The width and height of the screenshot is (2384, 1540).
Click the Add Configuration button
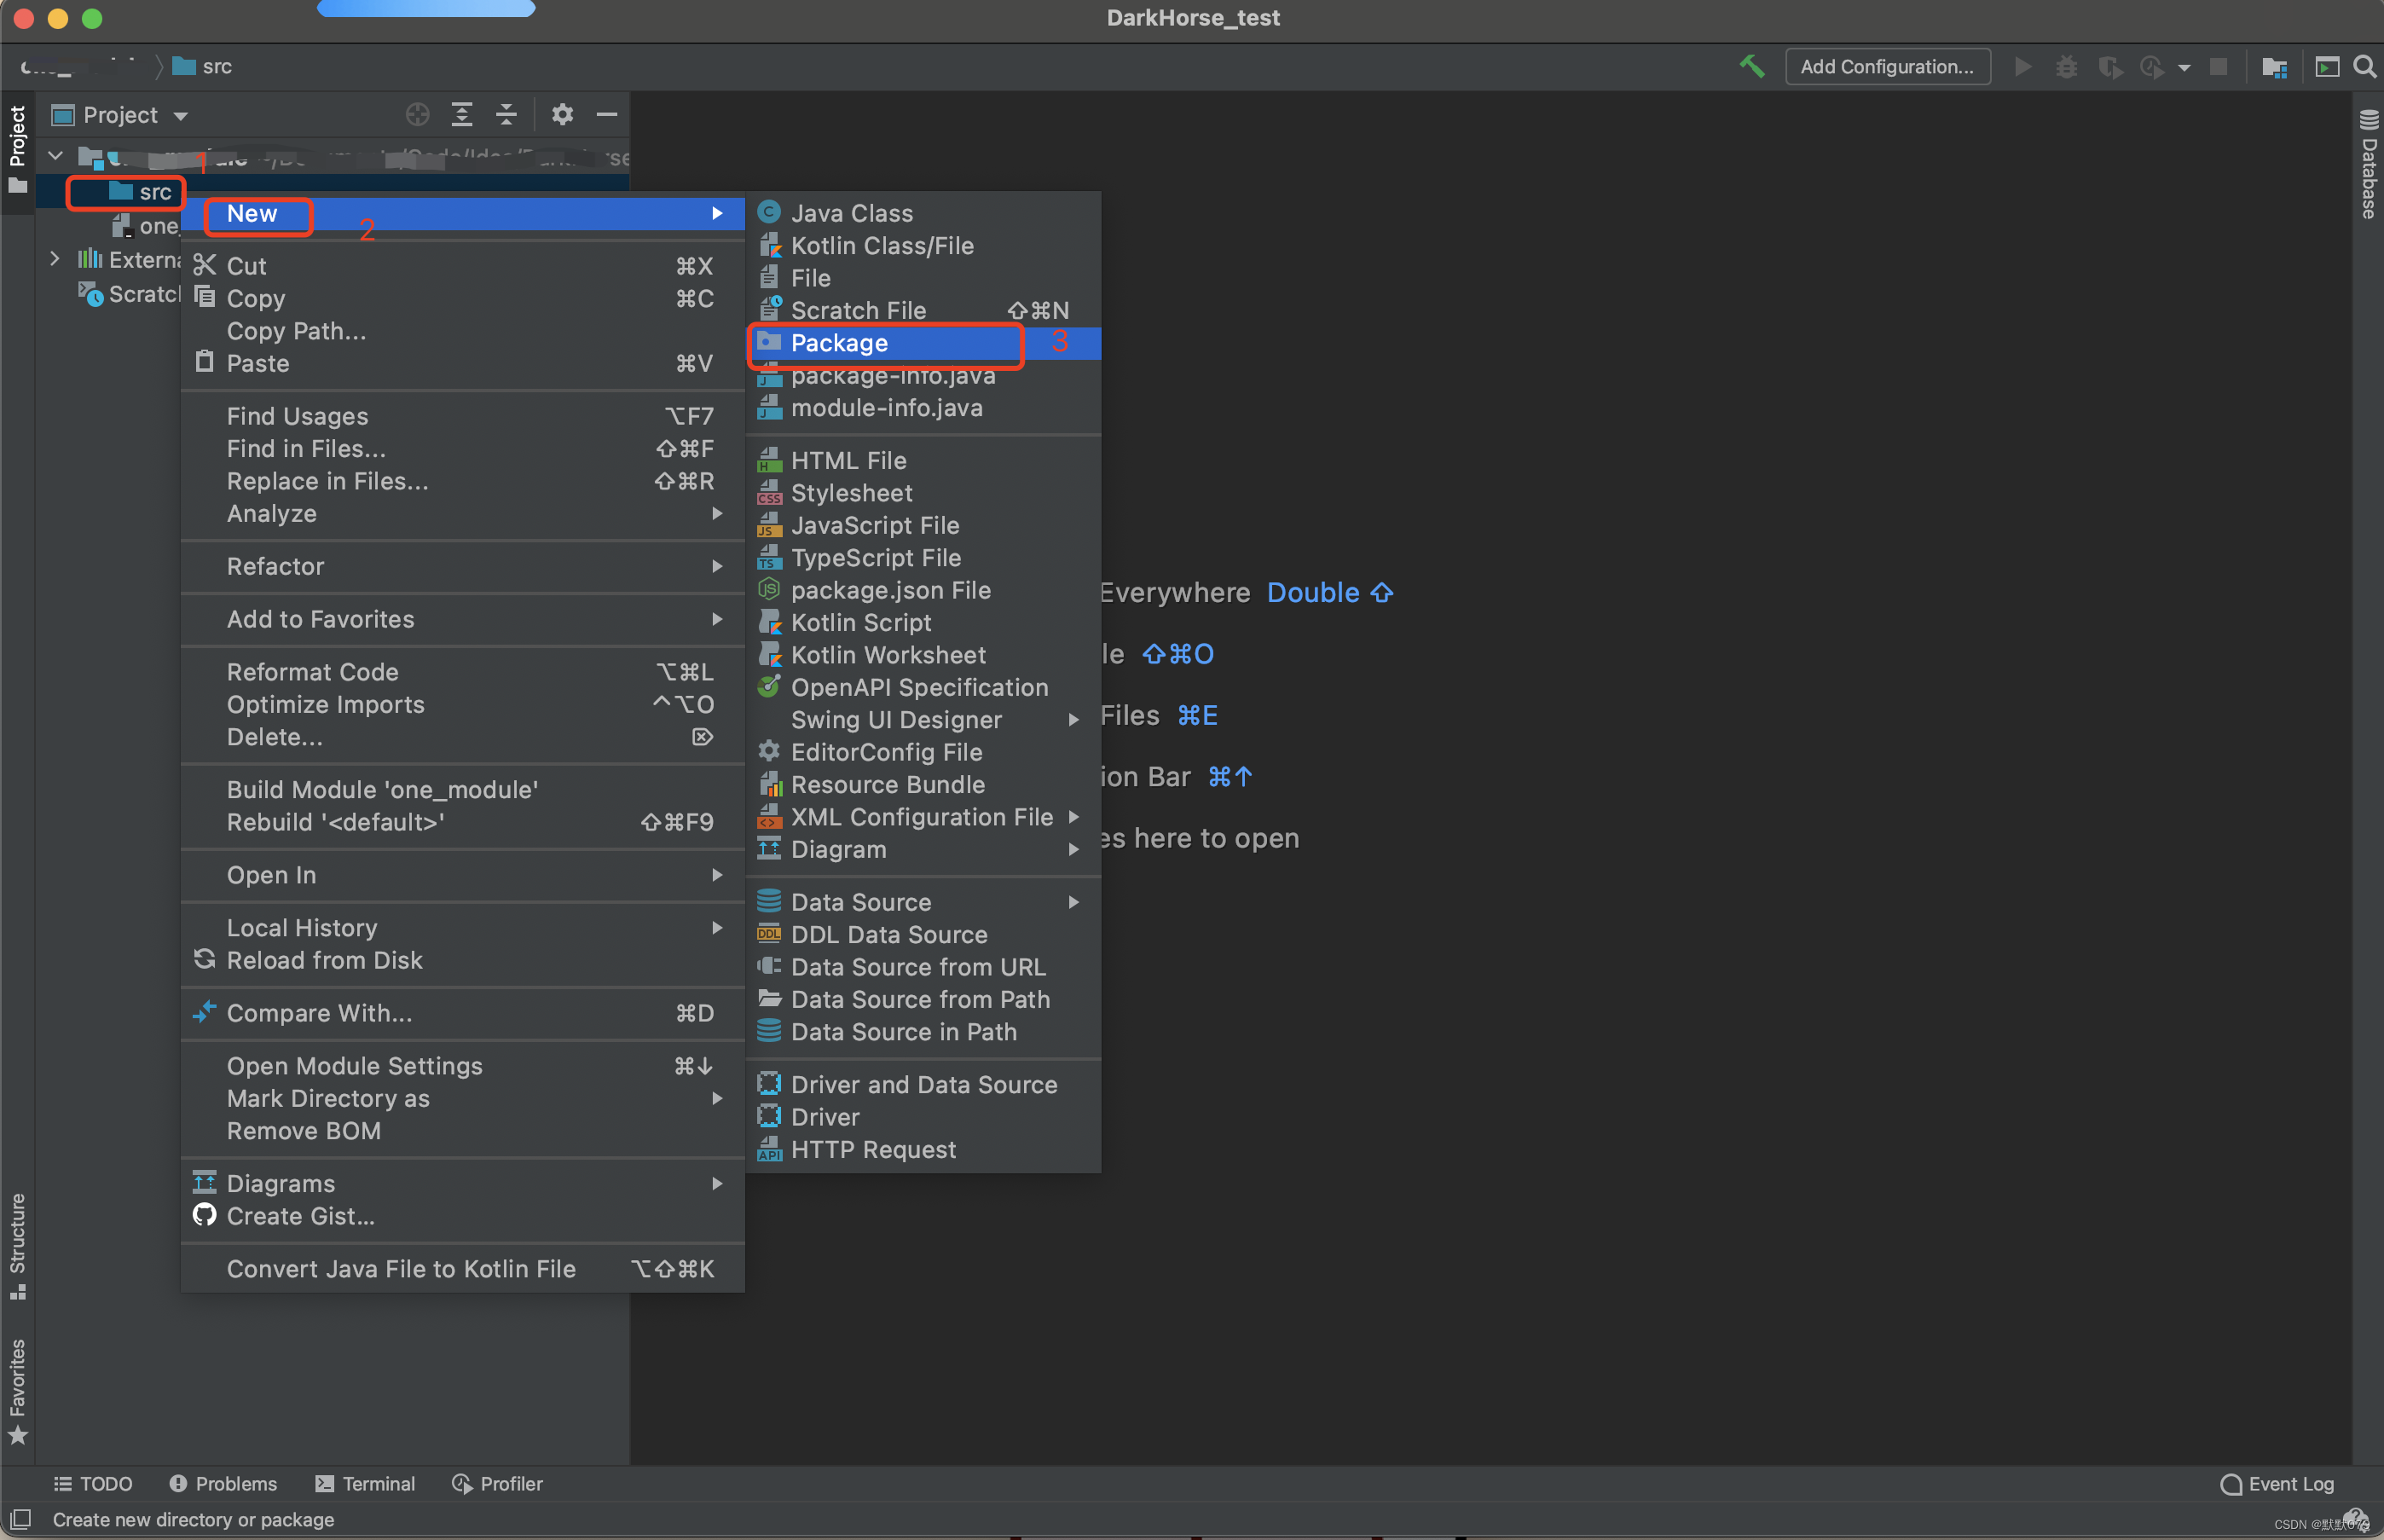click(1886, 67)
